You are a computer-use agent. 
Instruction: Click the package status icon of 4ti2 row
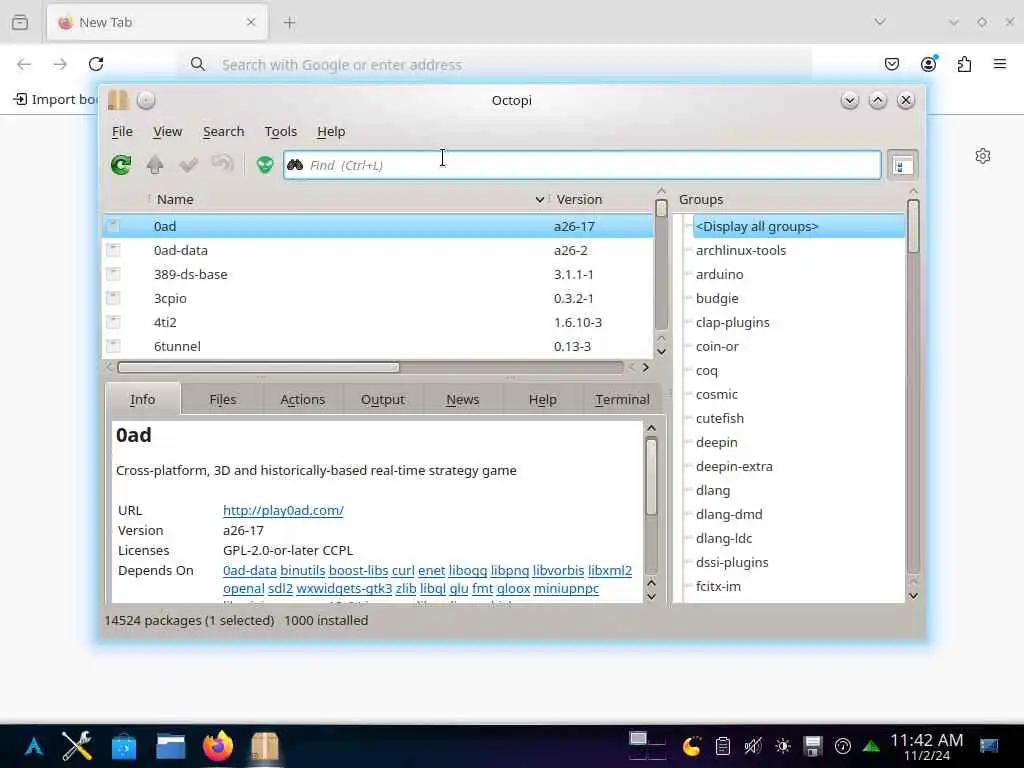point(113,322)
